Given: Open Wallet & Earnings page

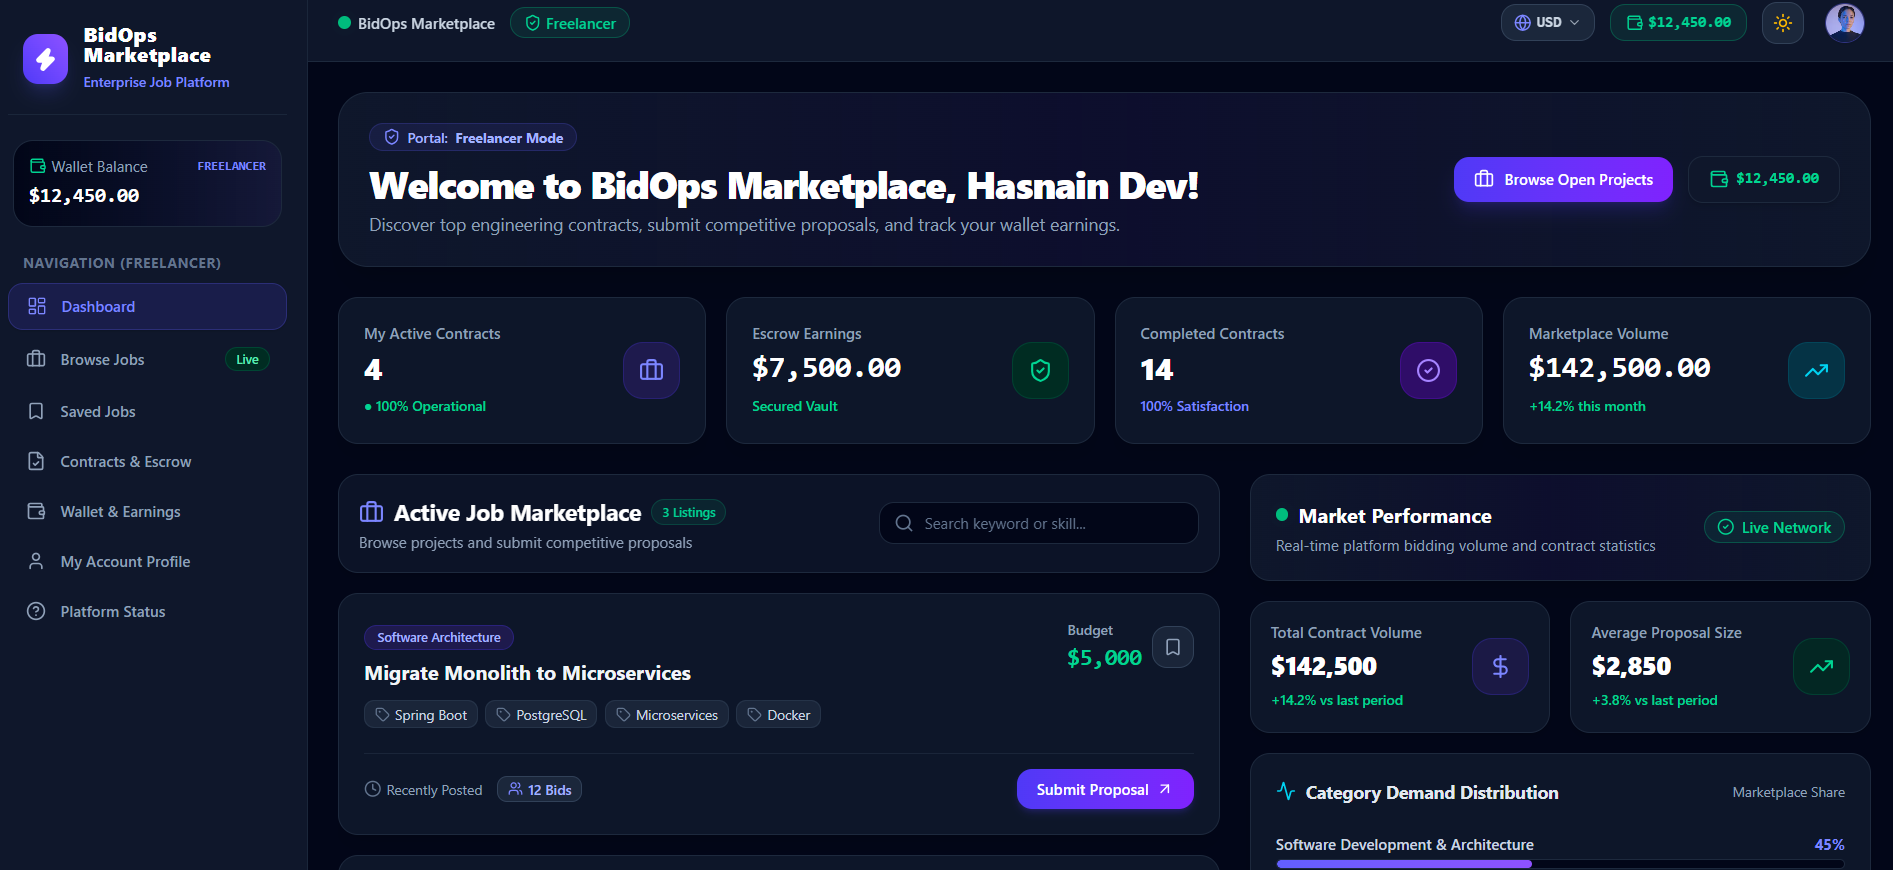Looking at the screenshot, I should pos(147,512).
